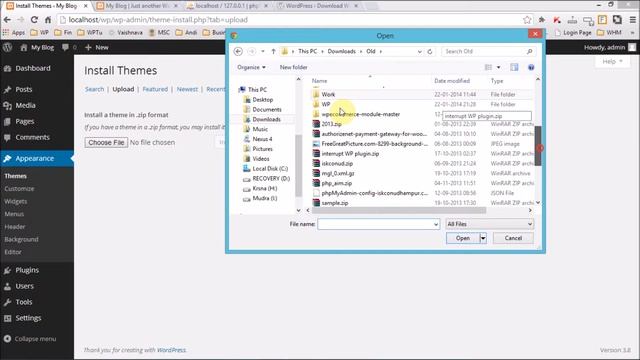Click the Newest themes link

(x=187, y=89)
